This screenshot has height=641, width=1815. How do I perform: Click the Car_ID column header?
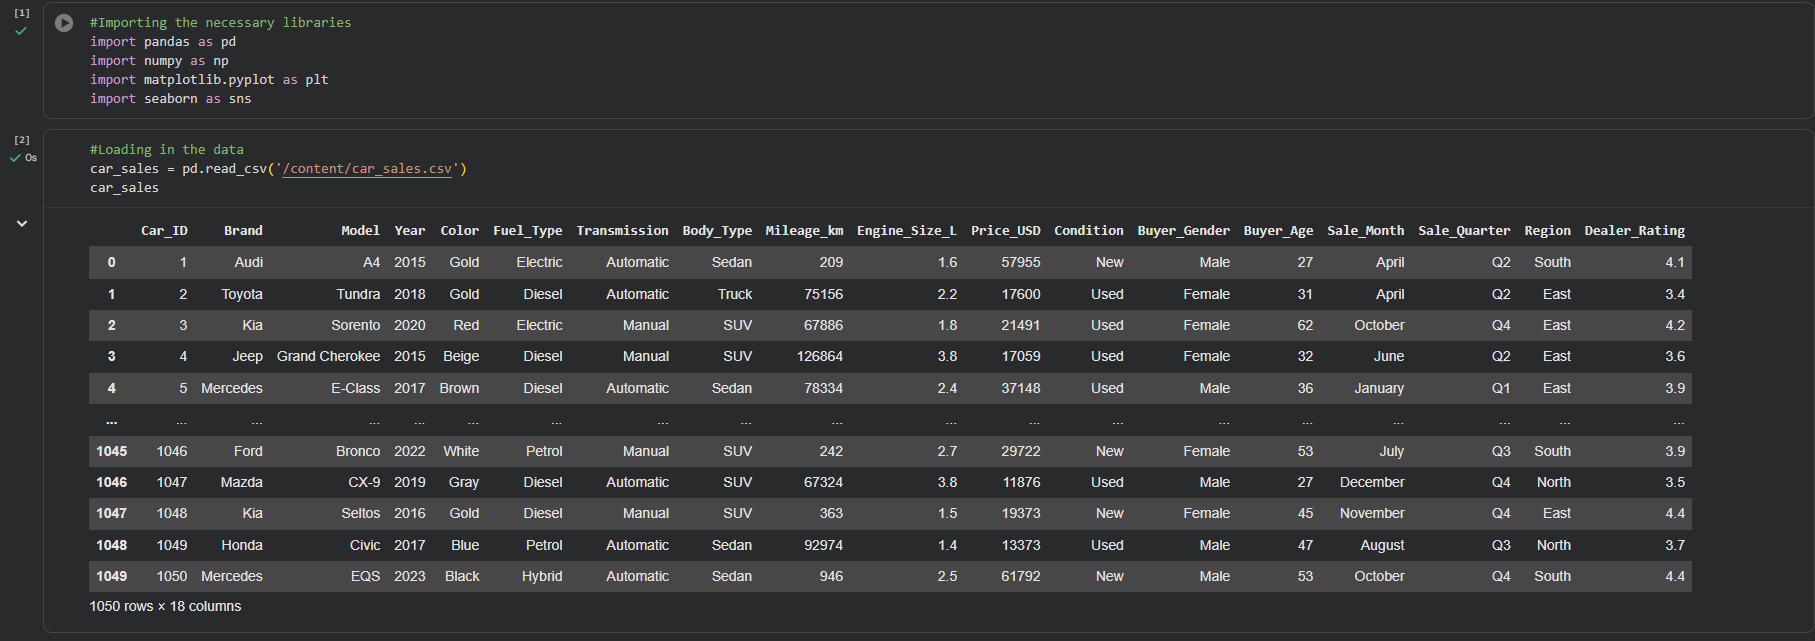click(164, 231)
